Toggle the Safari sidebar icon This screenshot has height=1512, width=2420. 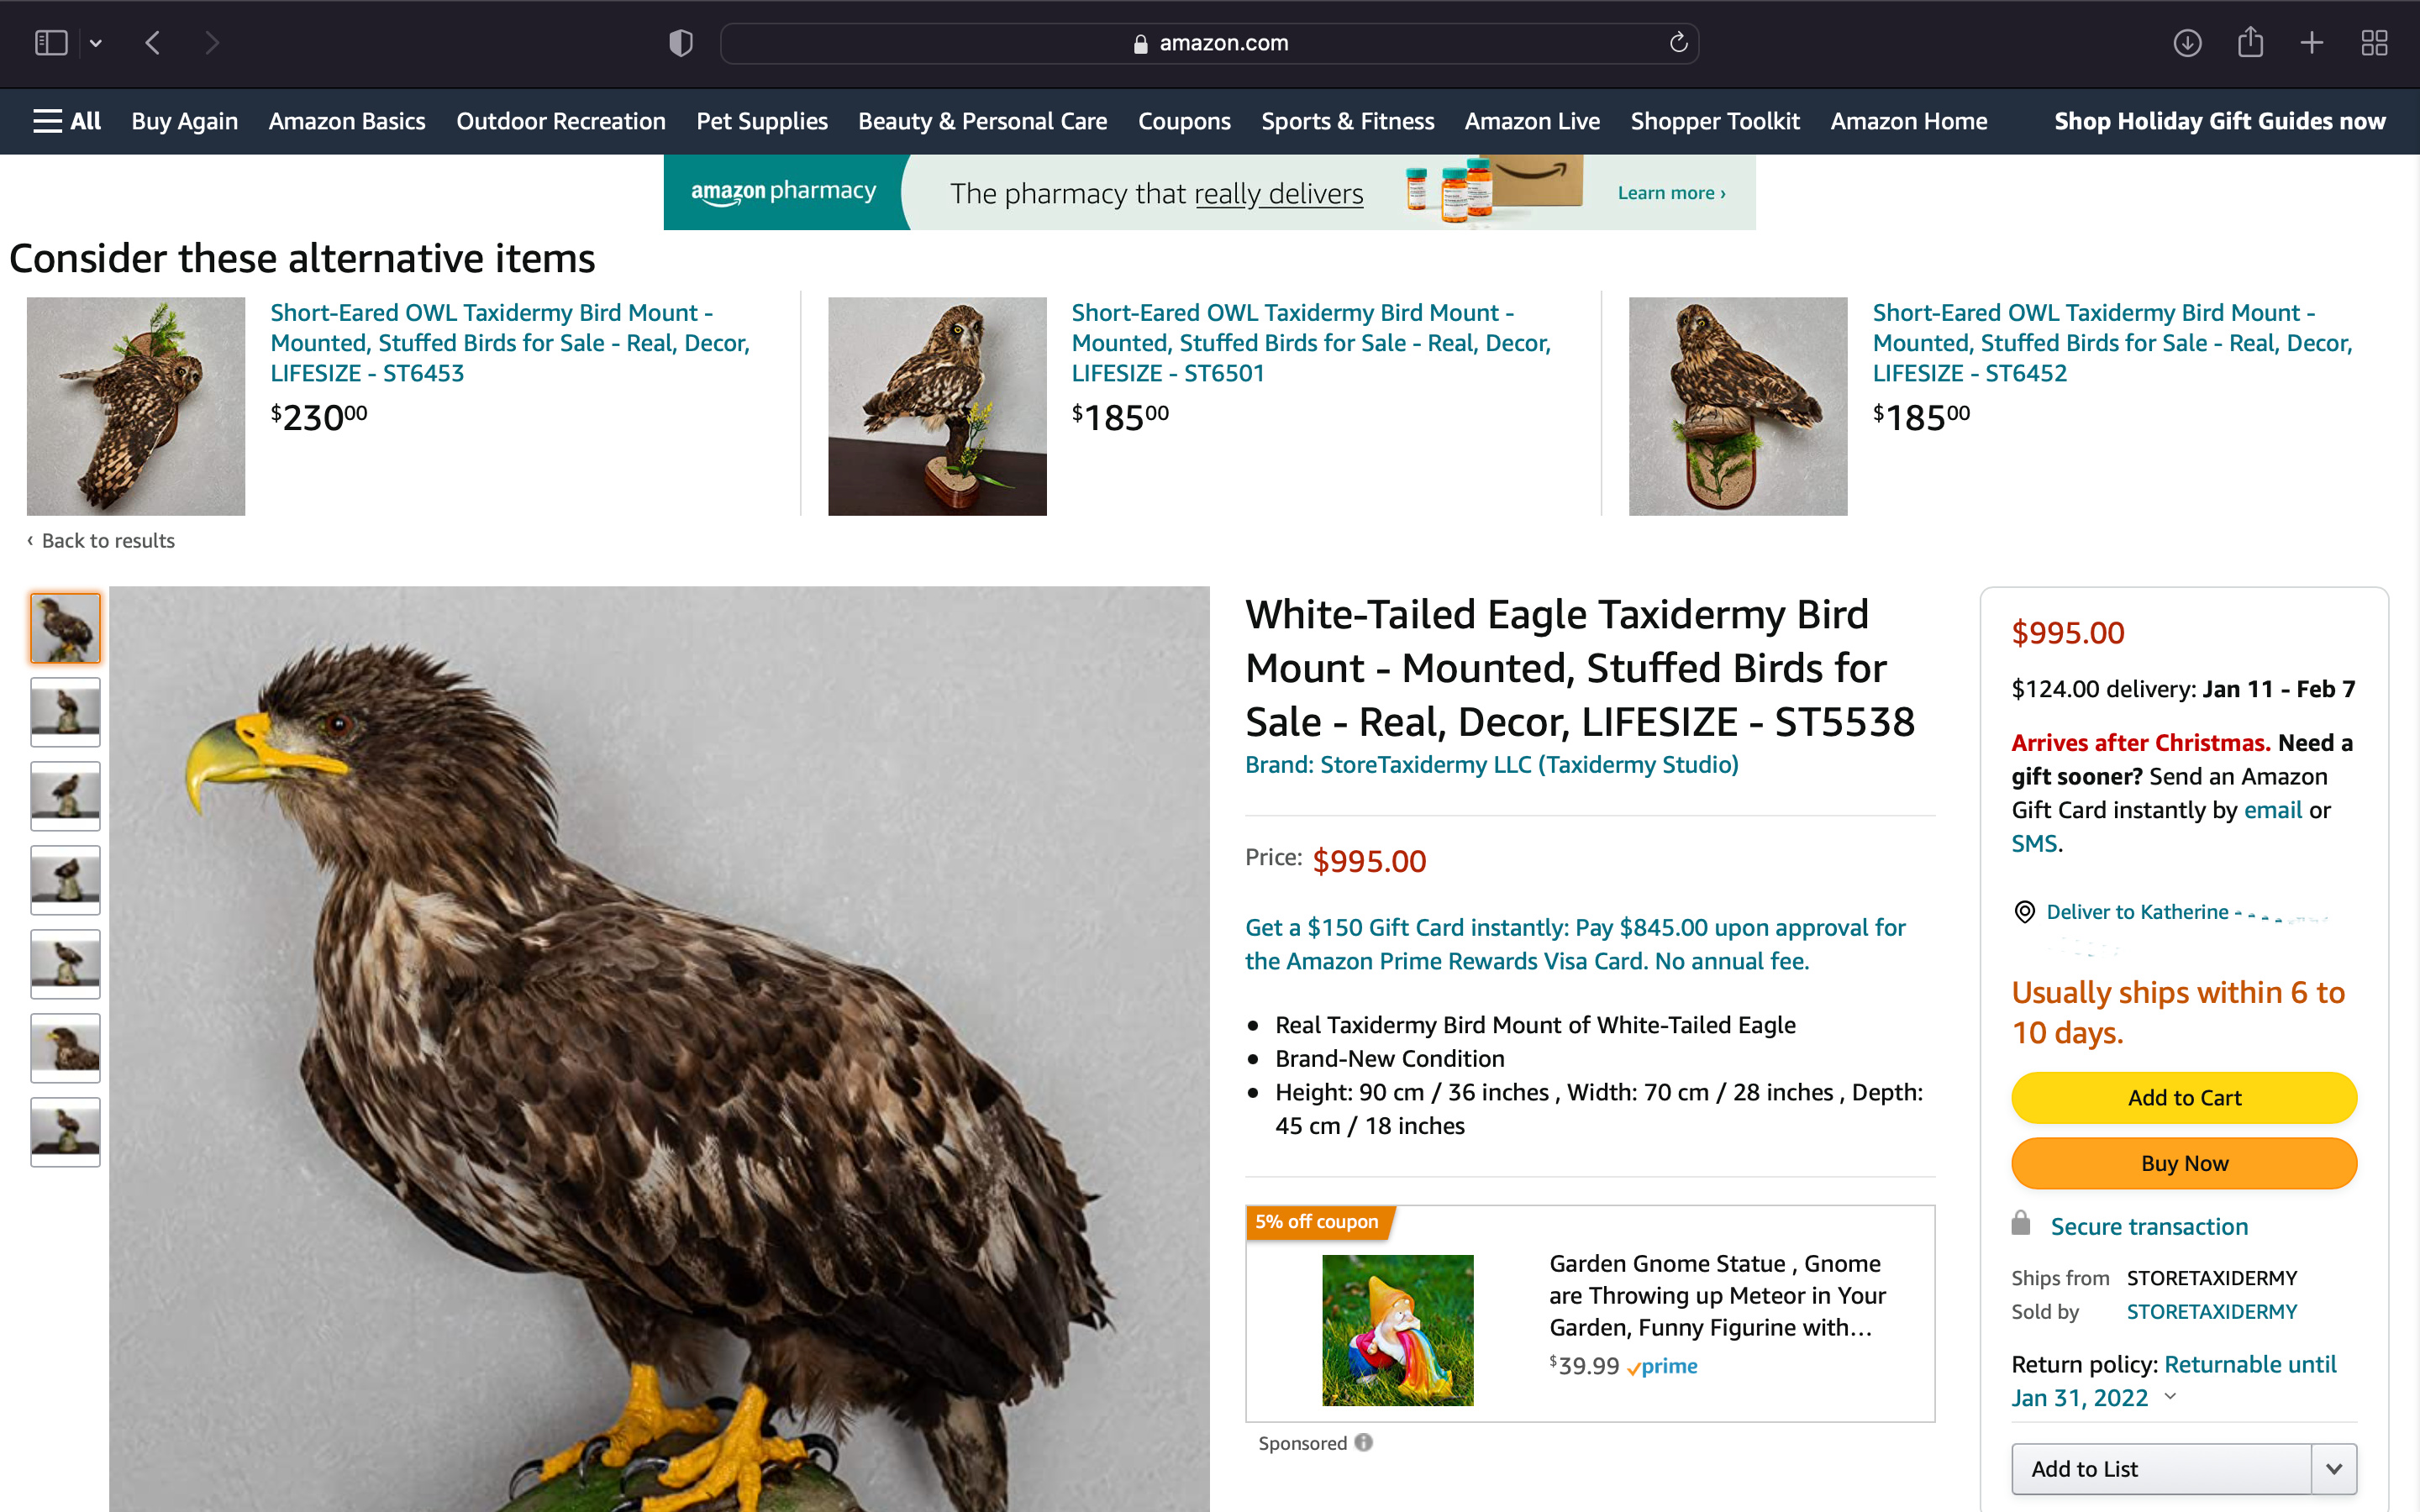(51, 43)
